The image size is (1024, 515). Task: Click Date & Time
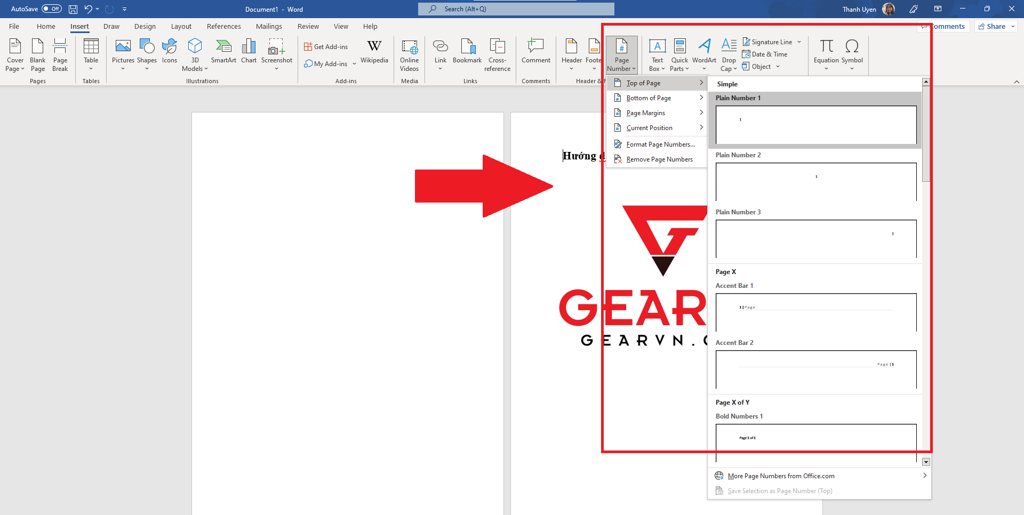[765, 54]
